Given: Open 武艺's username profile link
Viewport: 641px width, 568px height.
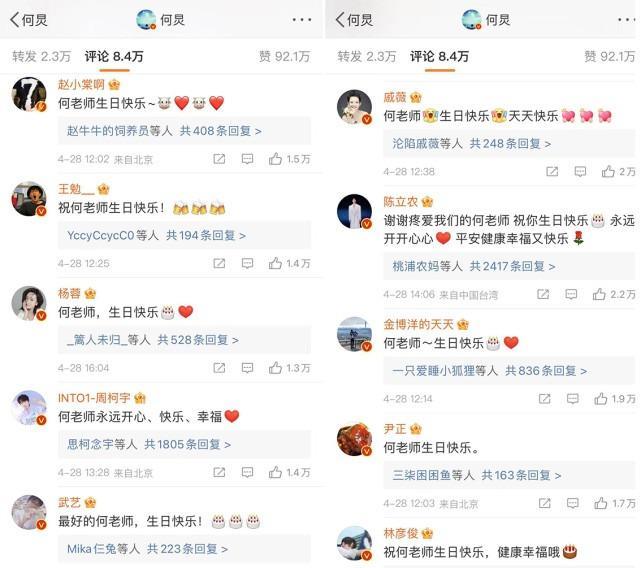Looking at the screenshot, I should pos(69,502).
